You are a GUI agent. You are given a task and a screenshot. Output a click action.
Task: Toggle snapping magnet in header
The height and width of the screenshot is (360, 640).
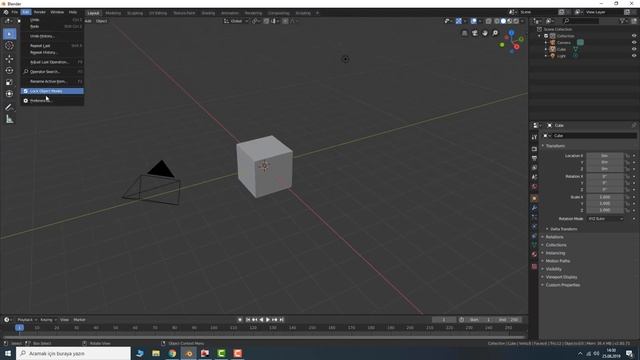pyautogui.click(x=267, y=21)
